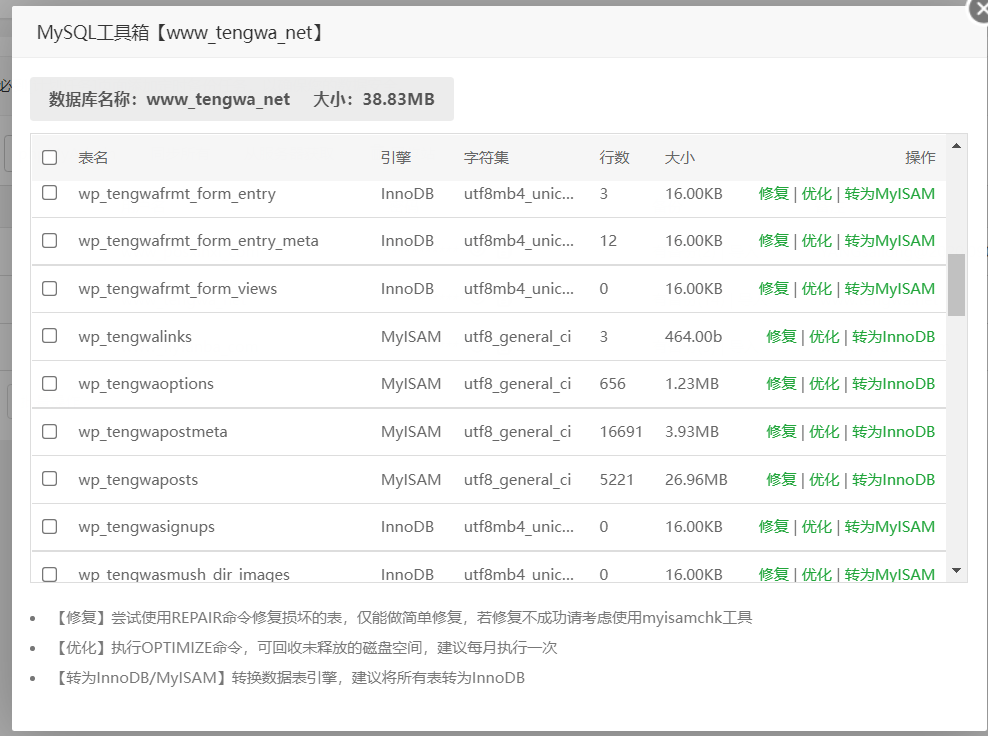Tick the select-all checkbox in table header
The height and width of the screenshot is (736, 988).
(49, 157)
